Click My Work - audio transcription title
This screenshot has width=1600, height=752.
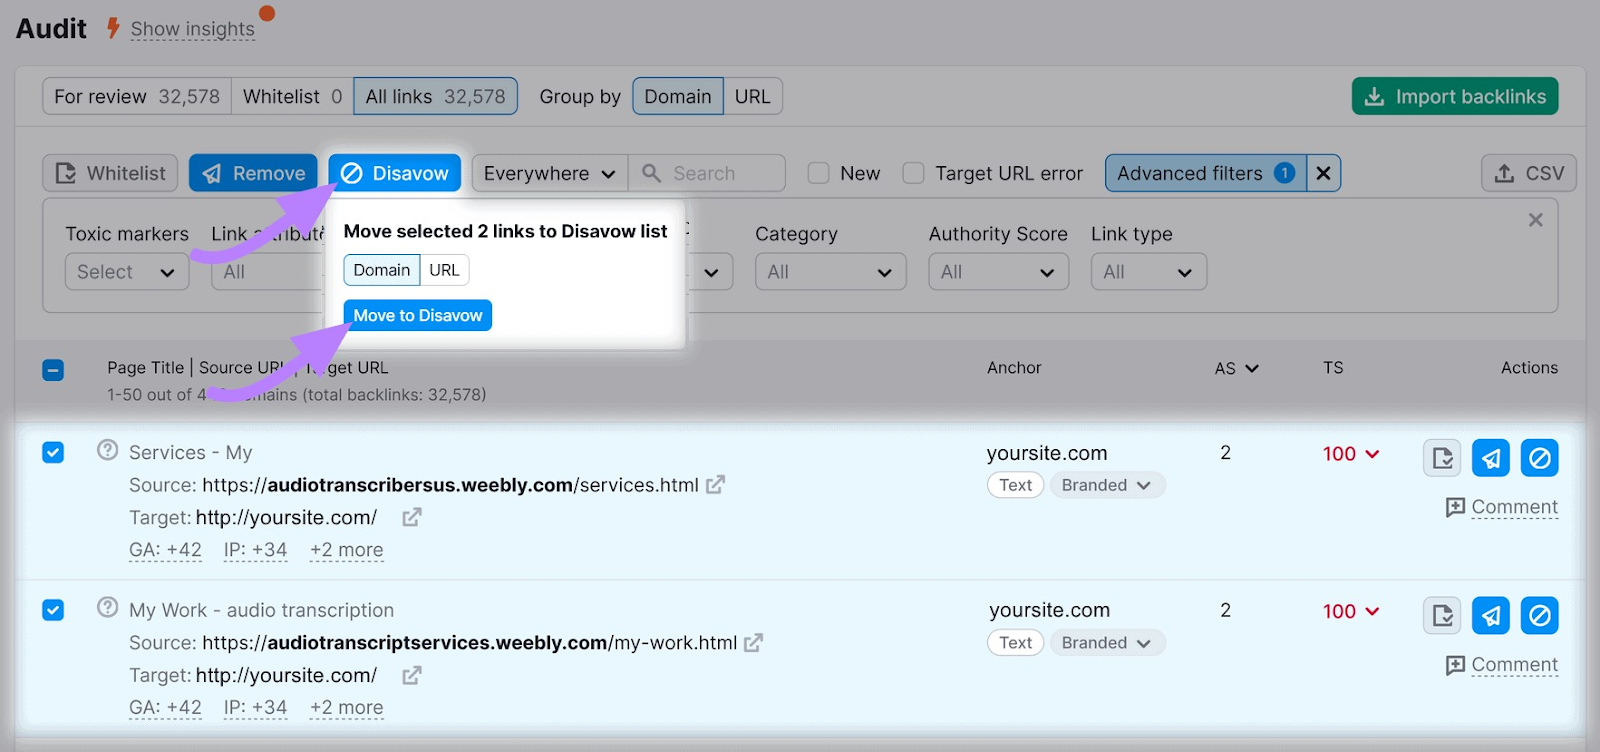coord(261,610)
